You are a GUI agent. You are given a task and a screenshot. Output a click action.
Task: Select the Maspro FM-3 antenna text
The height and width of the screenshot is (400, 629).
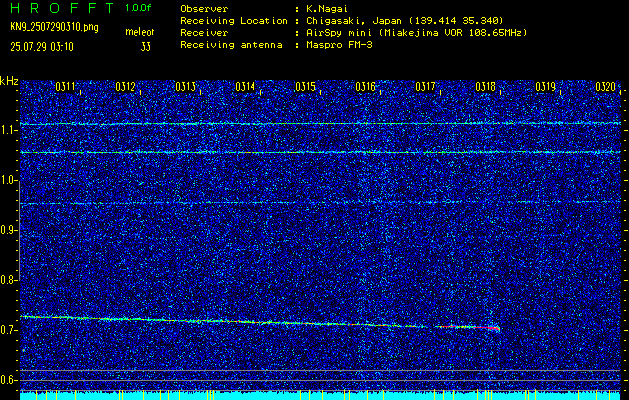(x=339, y=45)
